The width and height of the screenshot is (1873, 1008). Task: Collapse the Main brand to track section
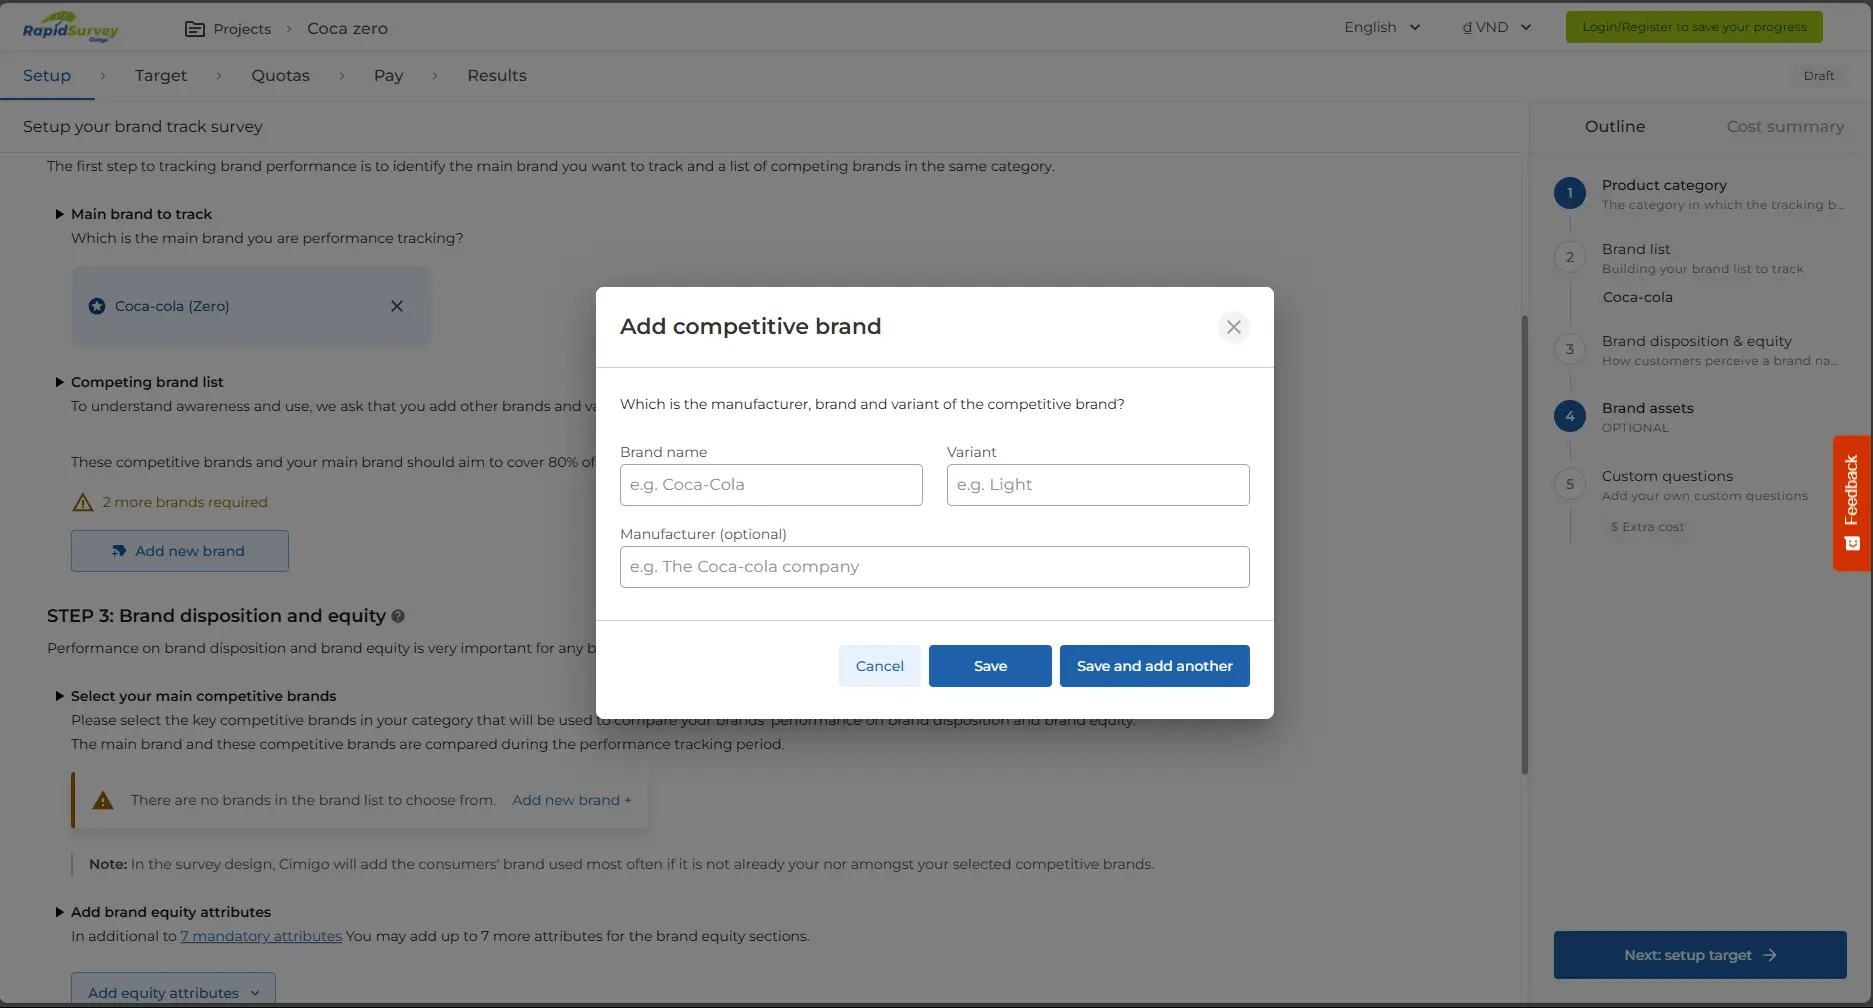[60, 214]
